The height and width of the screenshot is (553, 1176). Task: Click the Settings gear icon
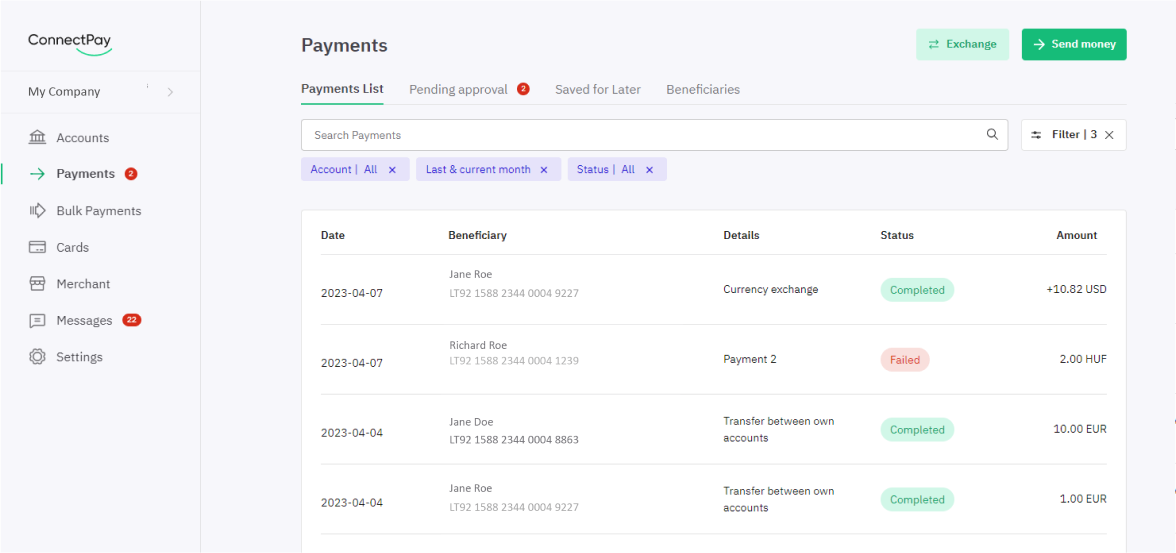38,357
